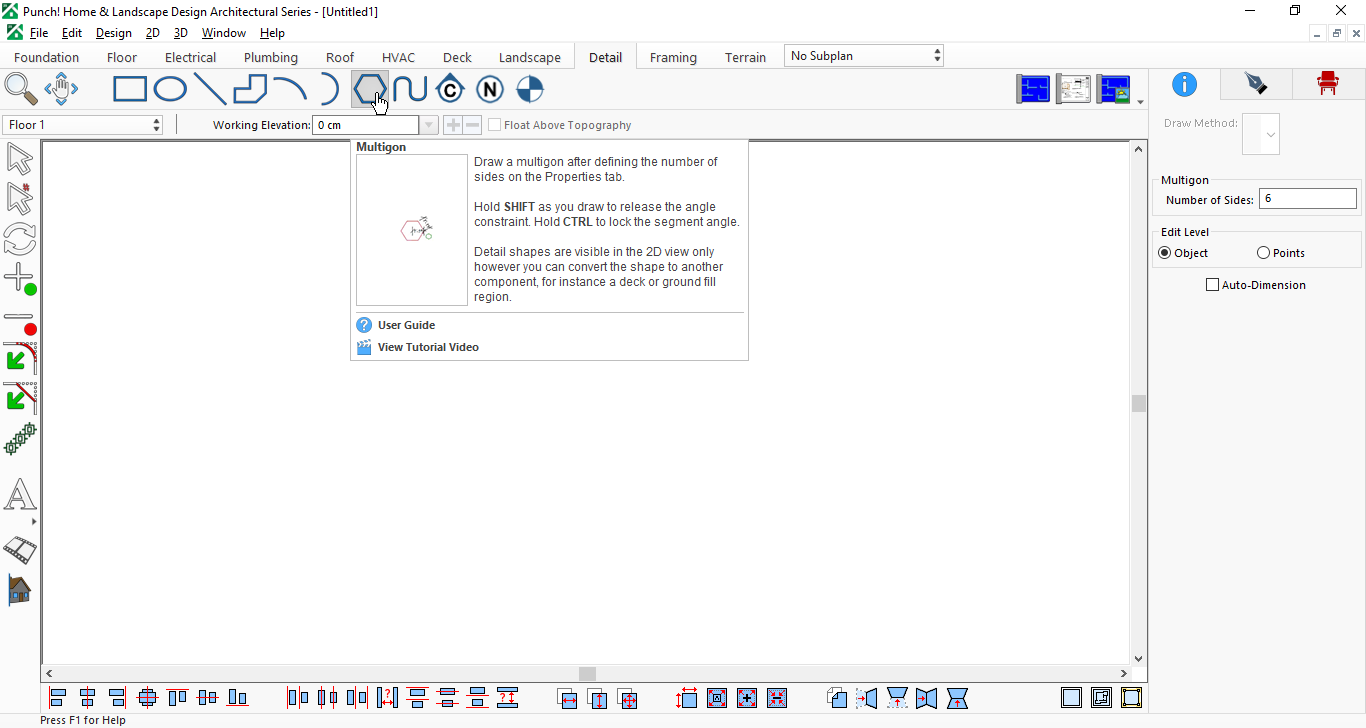Select the straight Line detail tool

(x=210, y=89)
